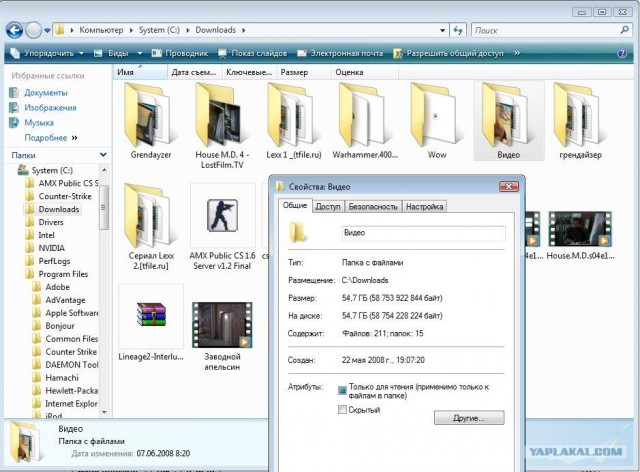Select NVIDIA folder in the tree

point(51,248)
